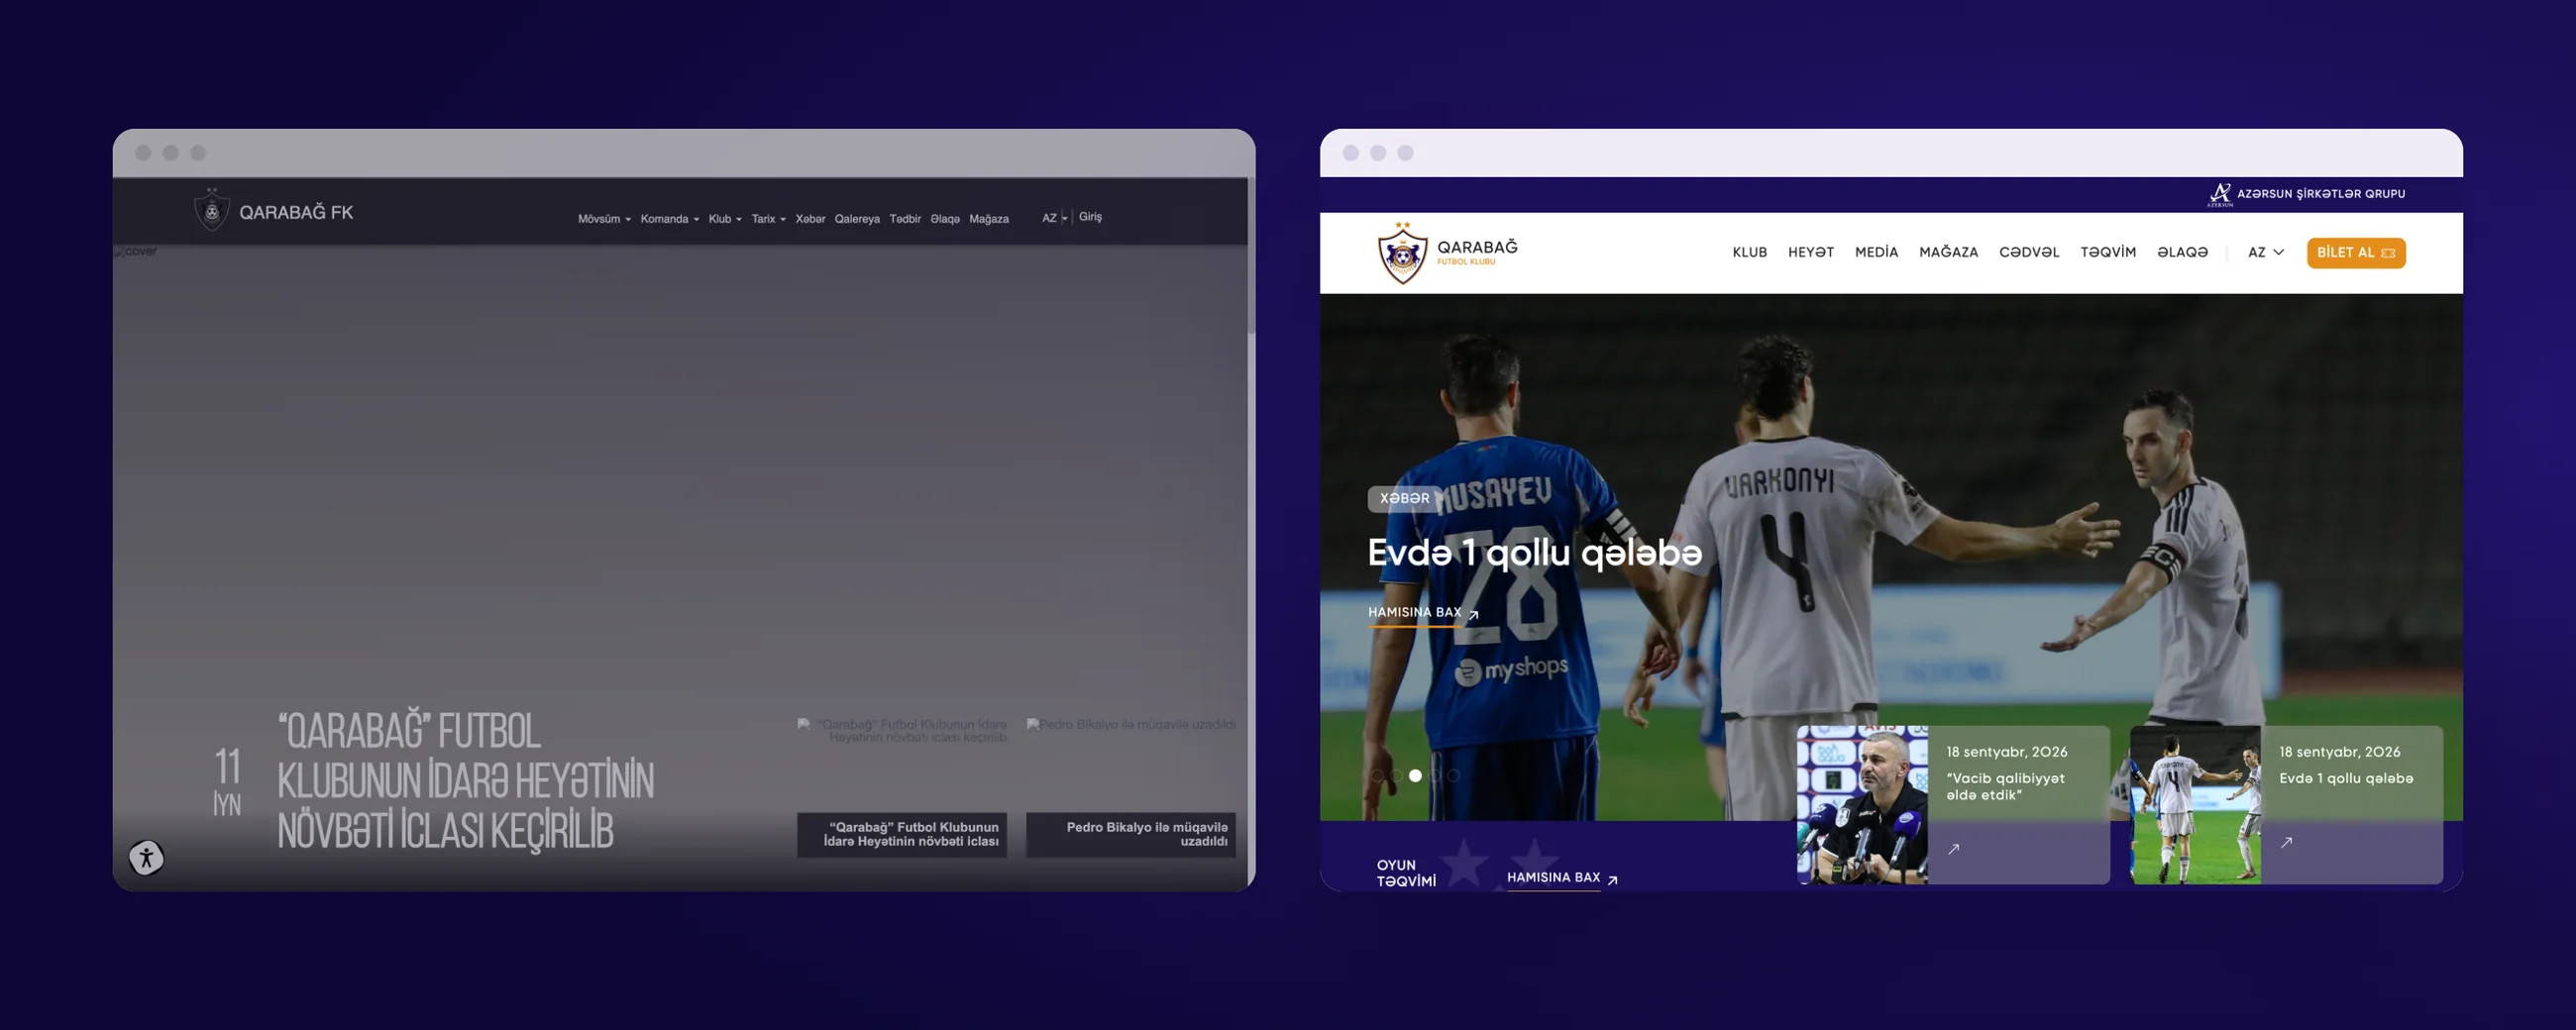The image size is (2576, 1030).
Task: Expand the Mövsüm dropdown in the old site
Action: click(x=604, y=219)
